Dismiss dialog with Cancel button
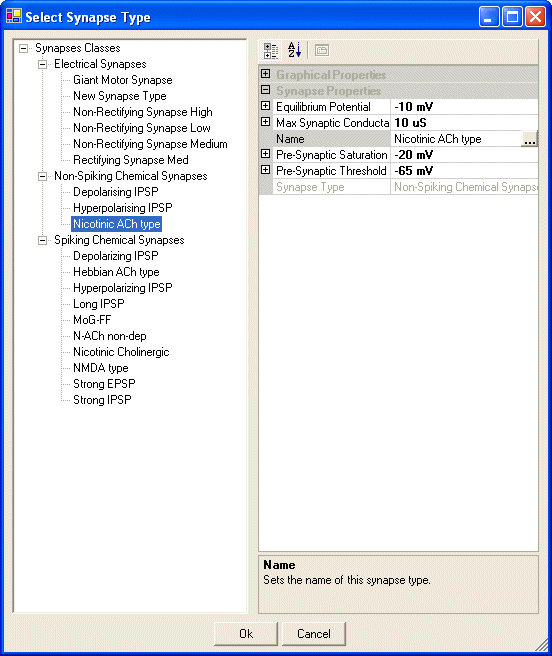 point(314,634)
